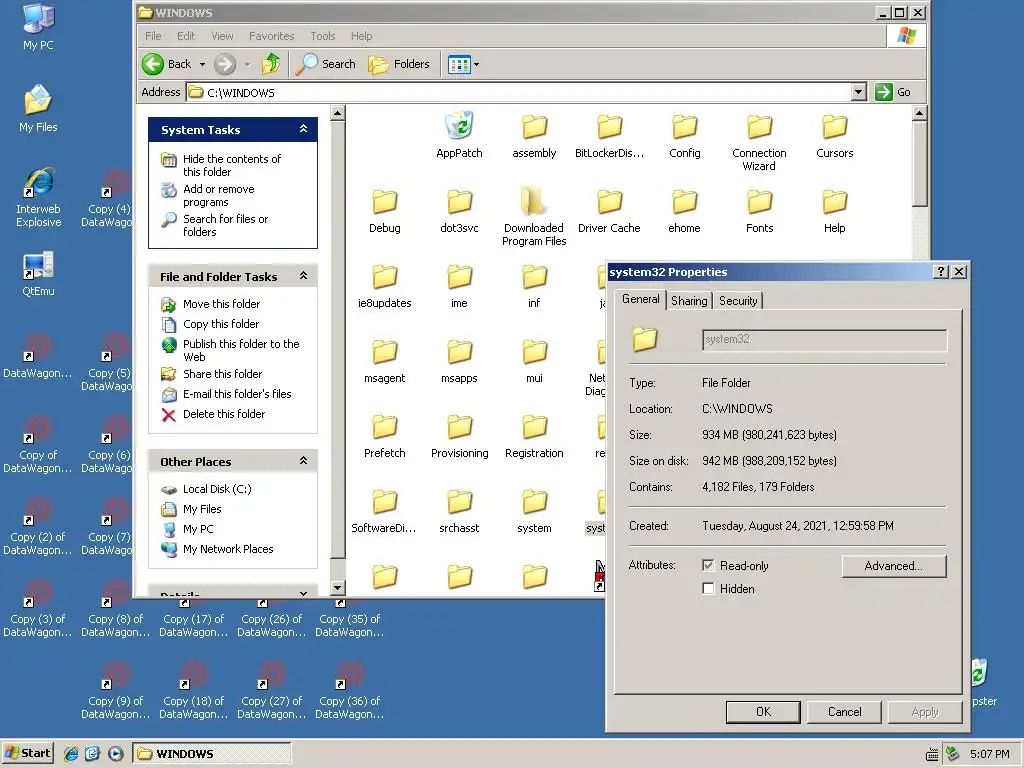This screenshot has width=1024, height=768.
Task: Click Hide the contents of this folder
Action: tap(231, 165)
